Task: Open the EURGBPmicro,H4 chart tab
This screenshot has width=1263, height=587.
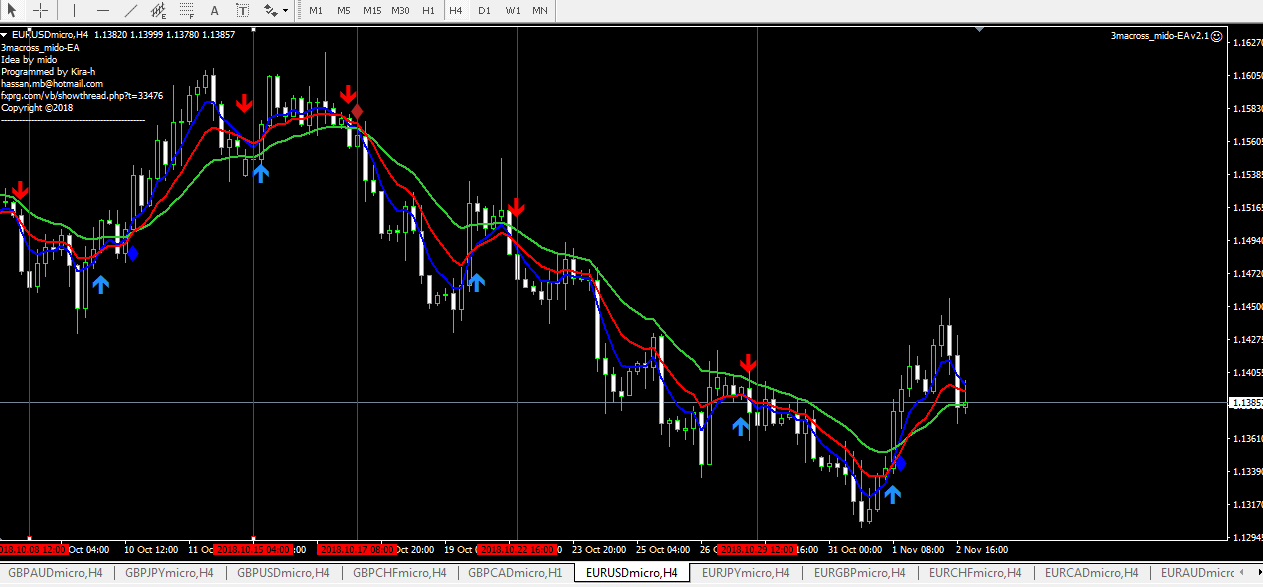Action: click(x=860, y=573)
